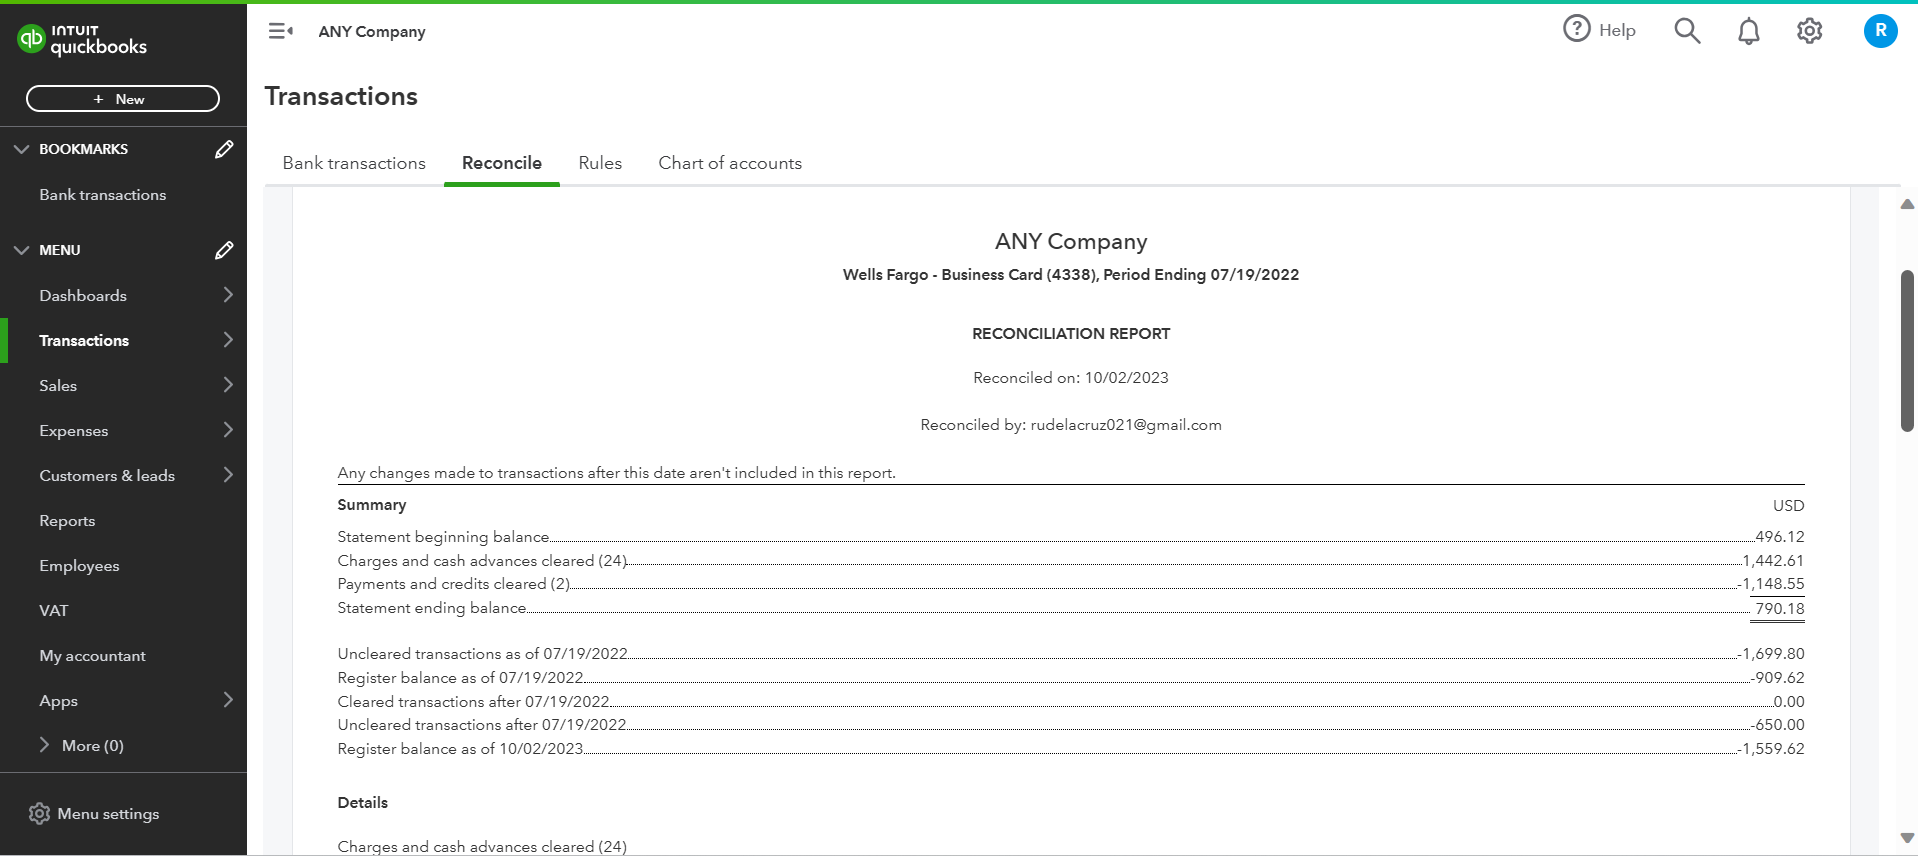Click the scrollbar down arrow
1918x856 pixels.
(1908, 838)
